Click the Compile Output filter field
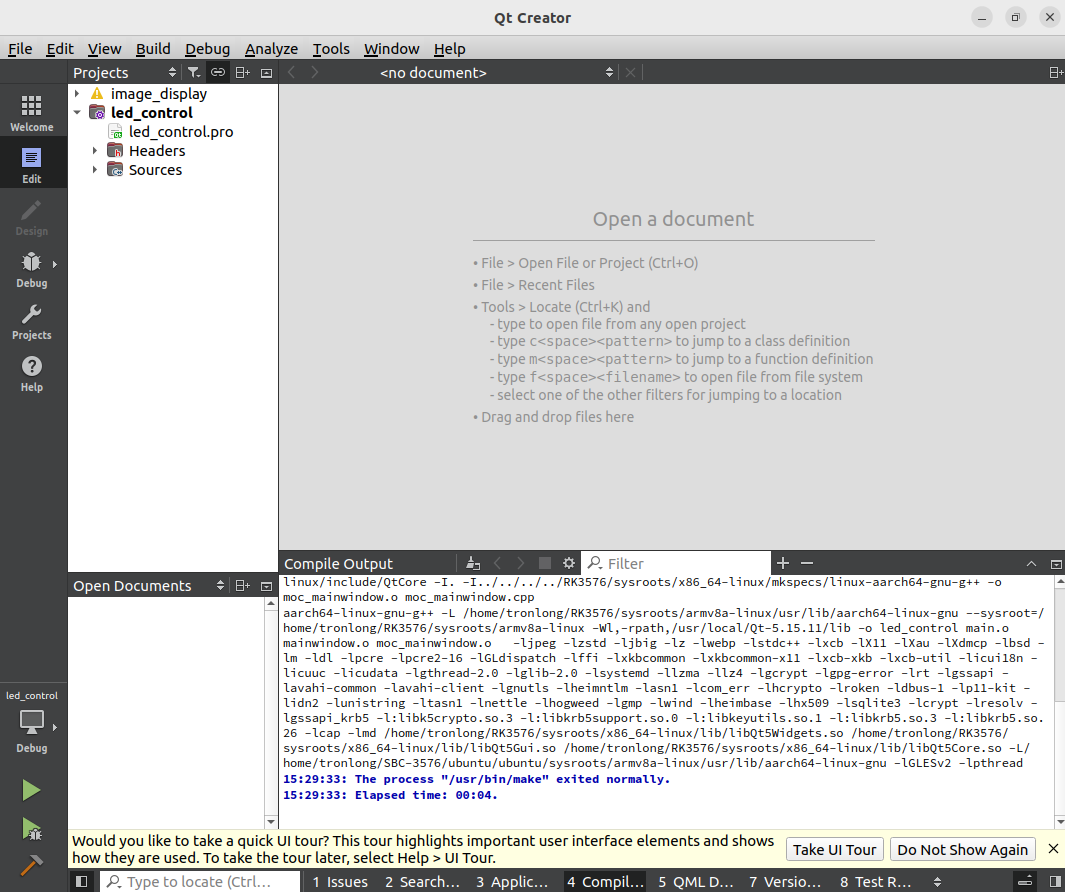The width and height of the screenshot is (1065, 892). 676,563
